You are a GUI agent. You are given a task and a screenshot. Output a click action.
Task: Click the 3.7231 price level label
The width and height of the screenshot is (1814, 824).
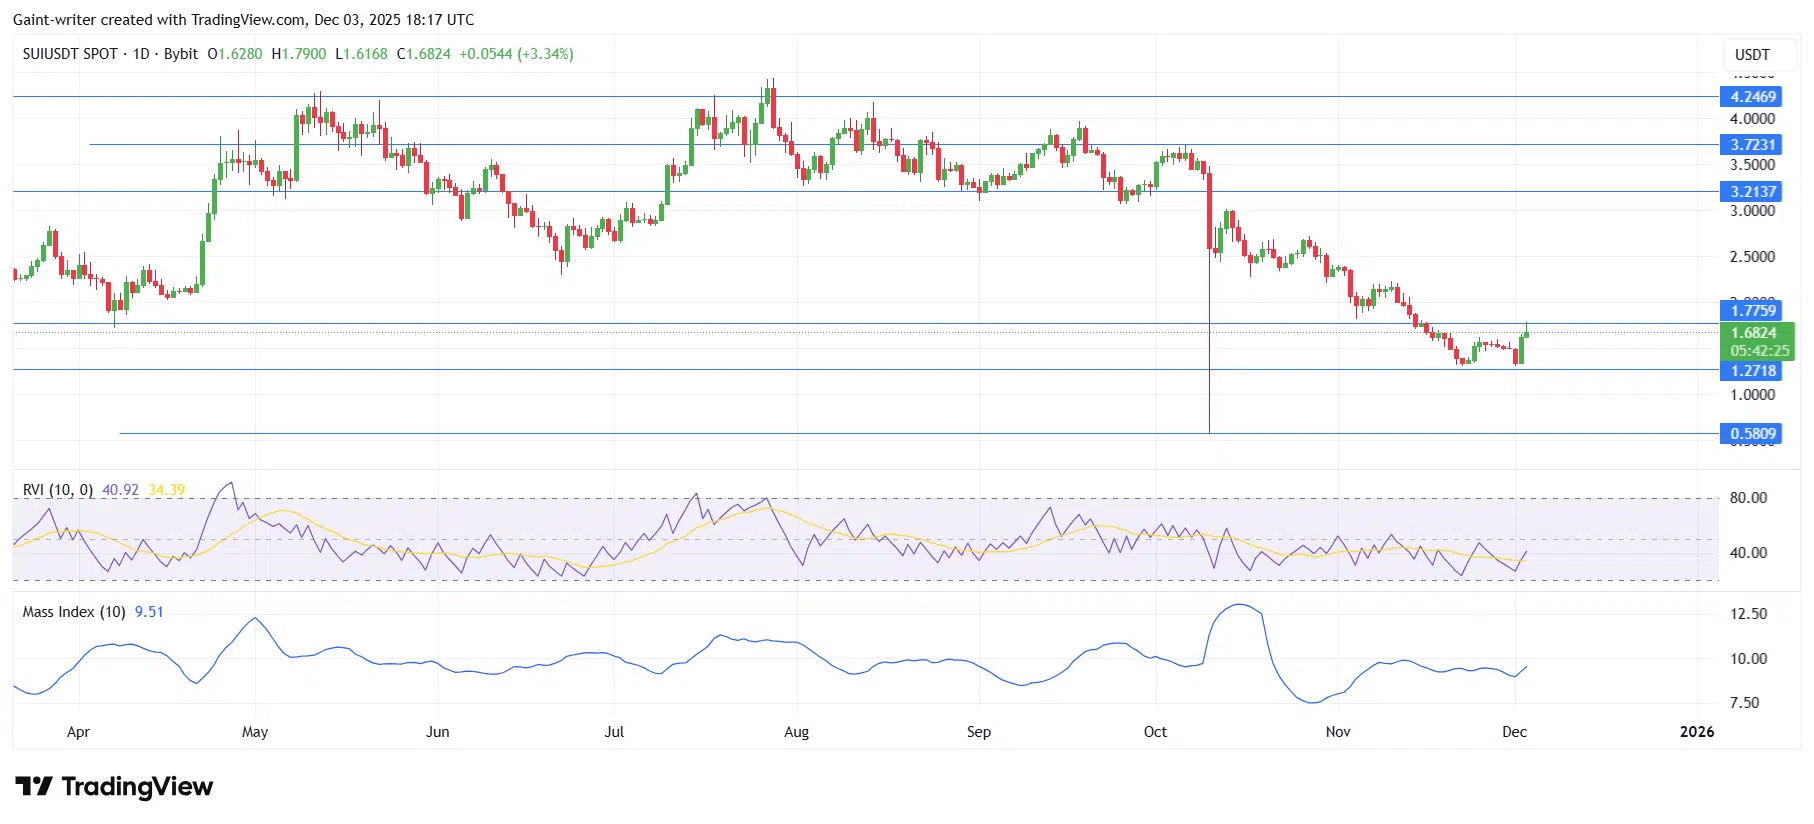click(1753, 145)
